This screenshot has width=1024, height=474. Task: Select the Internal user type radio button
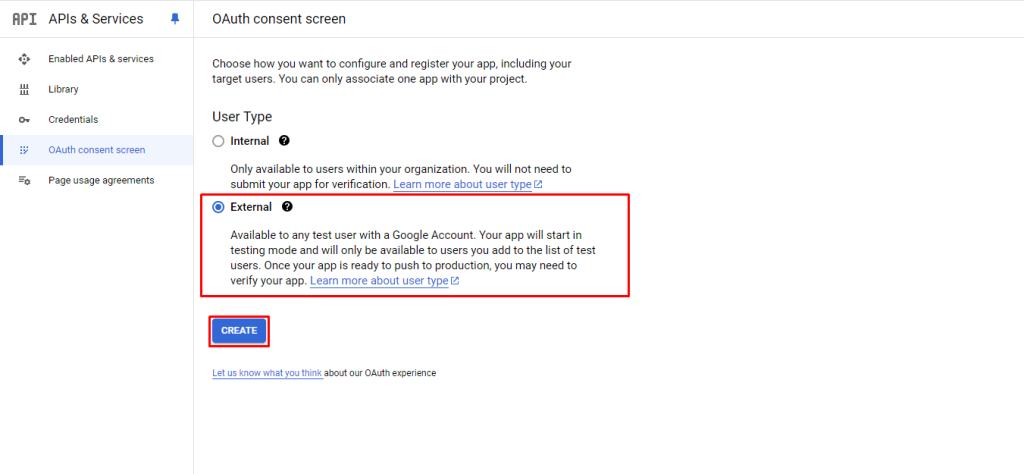(218, 141)
